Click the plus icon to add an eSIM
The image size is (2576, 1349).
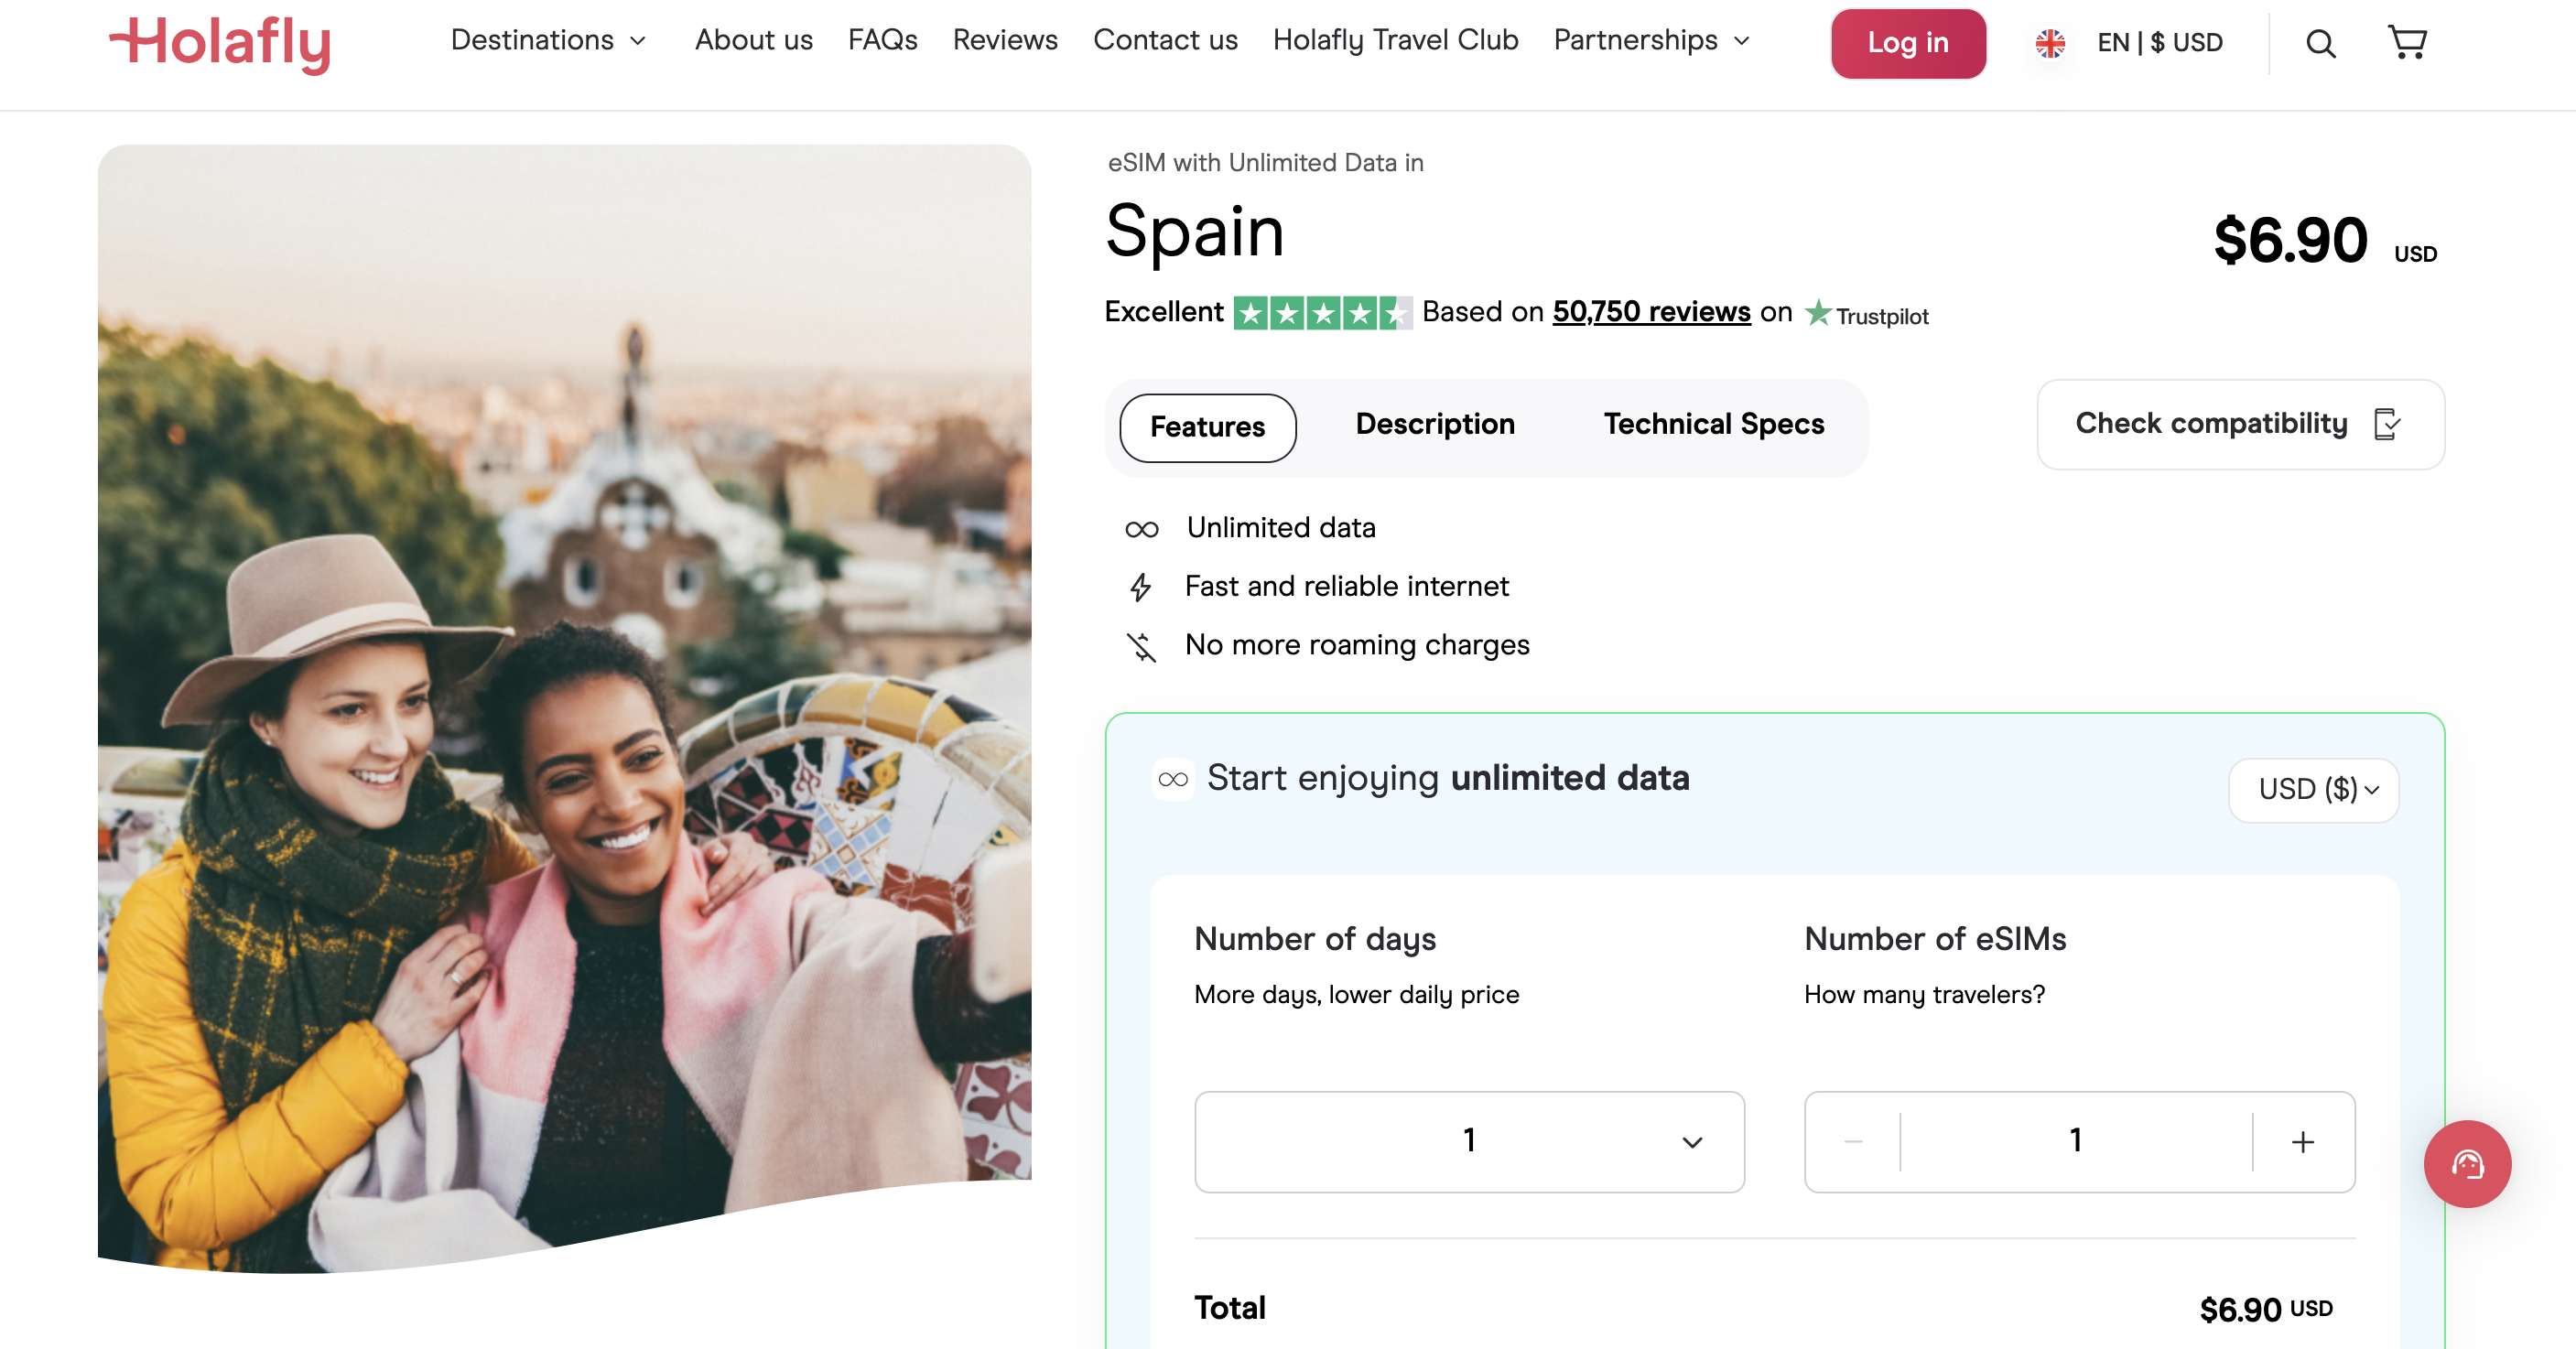pyautogui.click(x=2302, y=1142)
